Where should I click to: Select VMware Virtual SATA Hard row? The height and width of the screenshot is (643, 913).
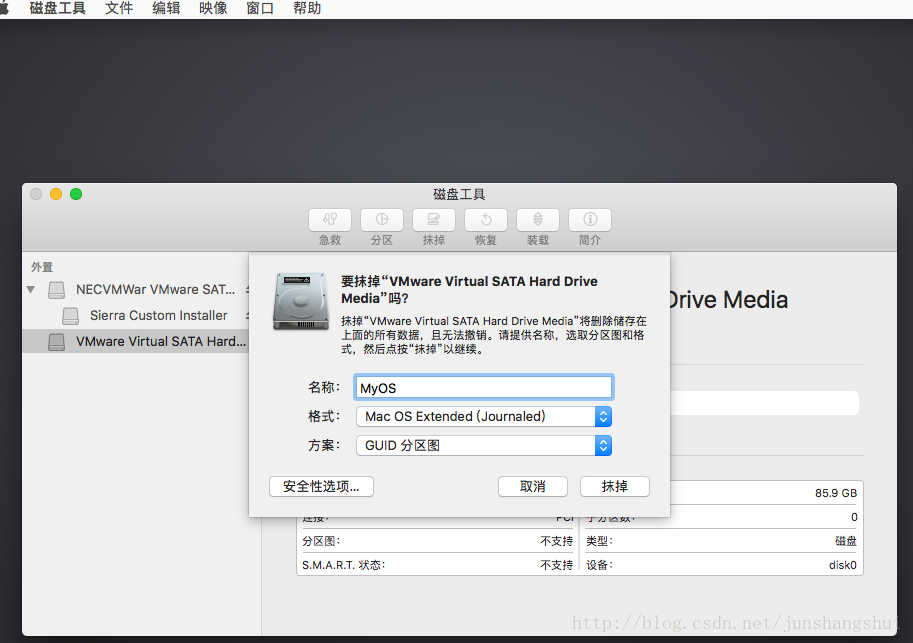[x=136, y=341]
